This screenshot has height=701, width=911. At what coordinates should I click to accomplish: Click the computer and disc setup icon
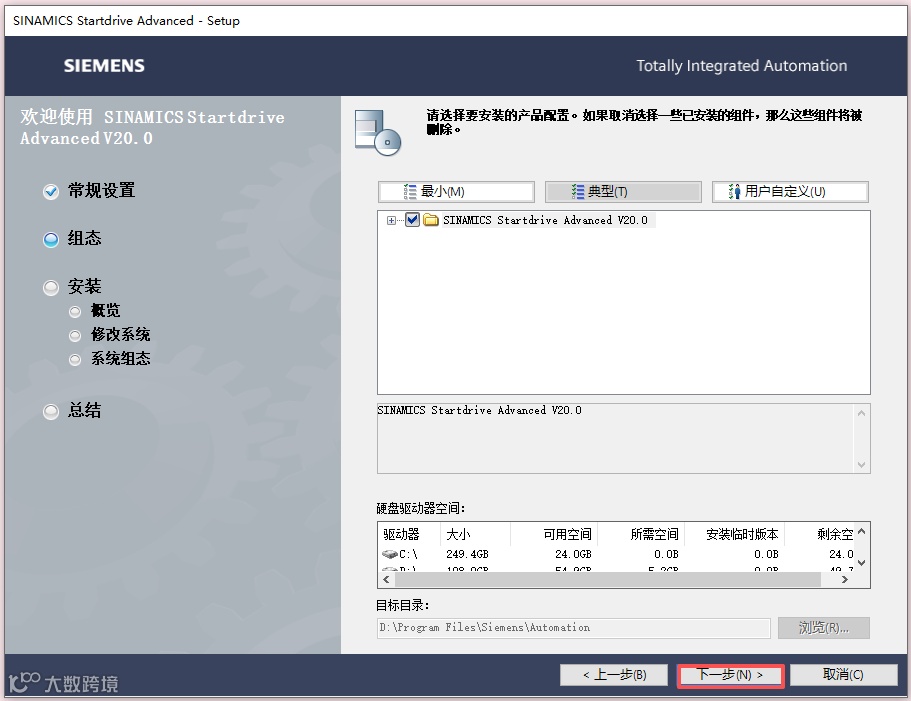point(378,133)
